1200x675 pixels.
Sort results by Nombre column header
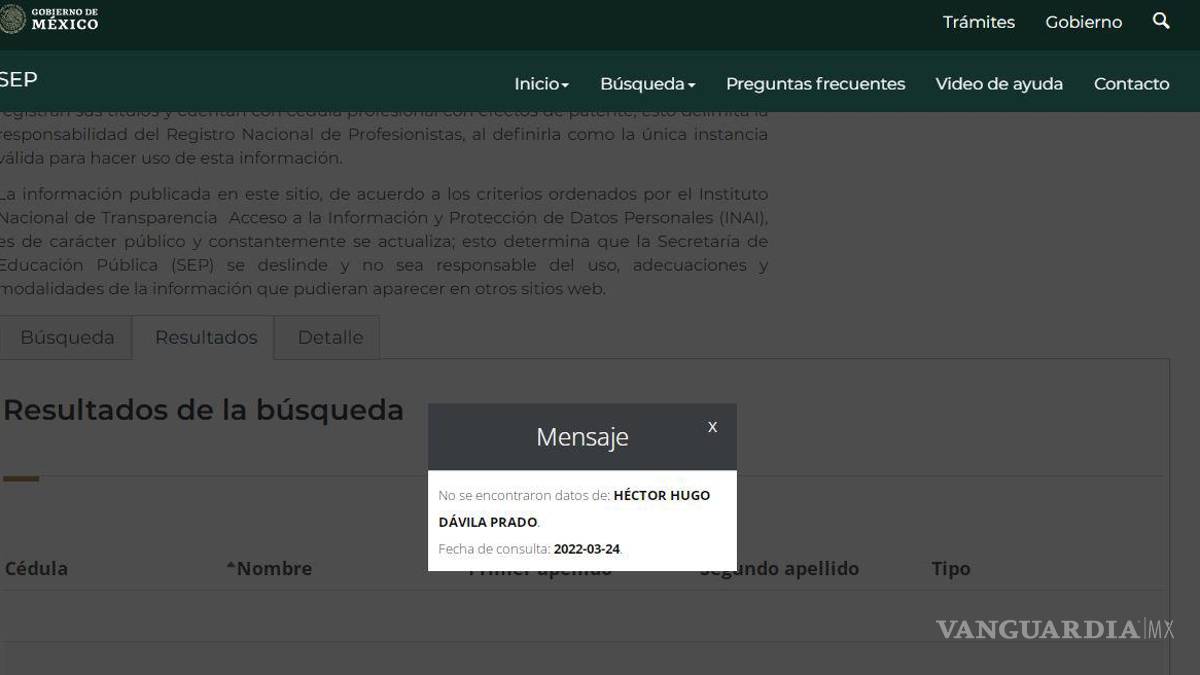[270, 569]
